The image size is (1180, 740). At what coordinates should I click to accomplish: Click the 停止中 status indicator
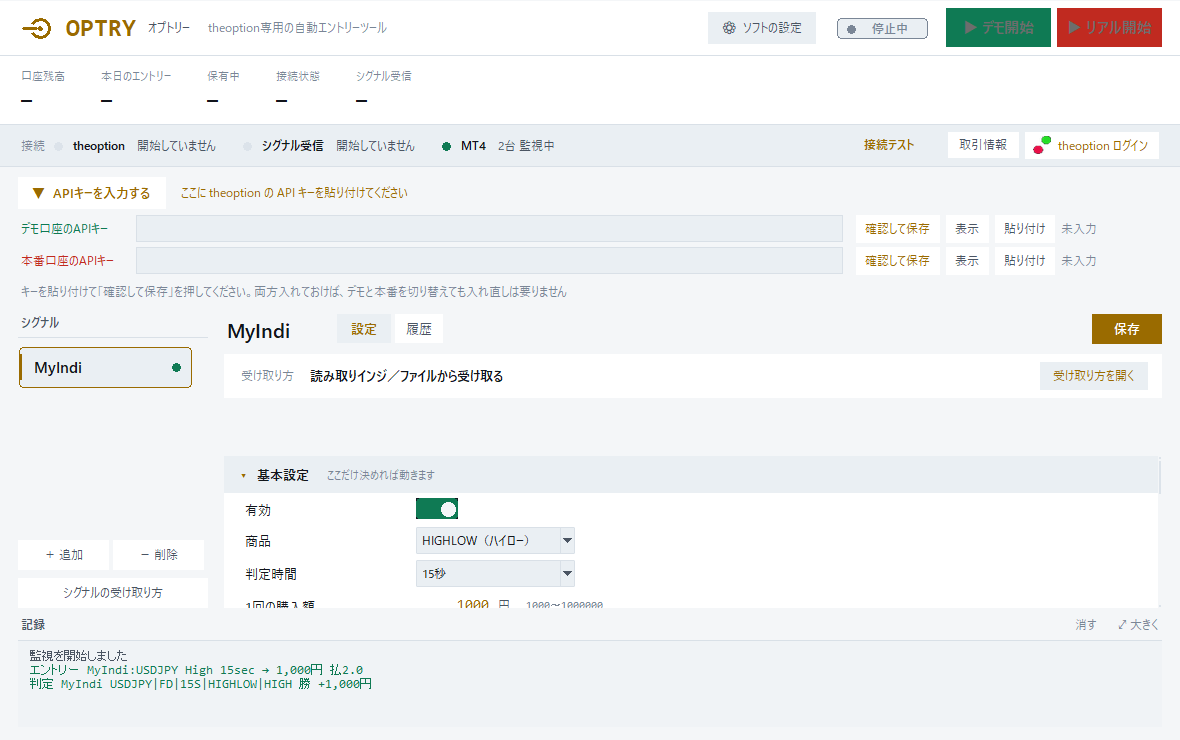882,29
